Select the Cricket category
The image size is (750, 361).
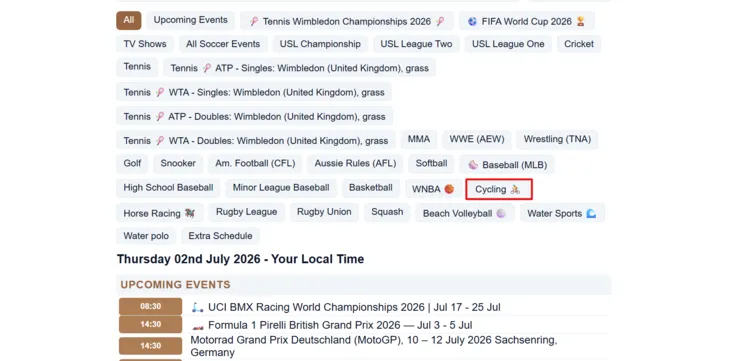pyautogui.click(x=579, y=44)
